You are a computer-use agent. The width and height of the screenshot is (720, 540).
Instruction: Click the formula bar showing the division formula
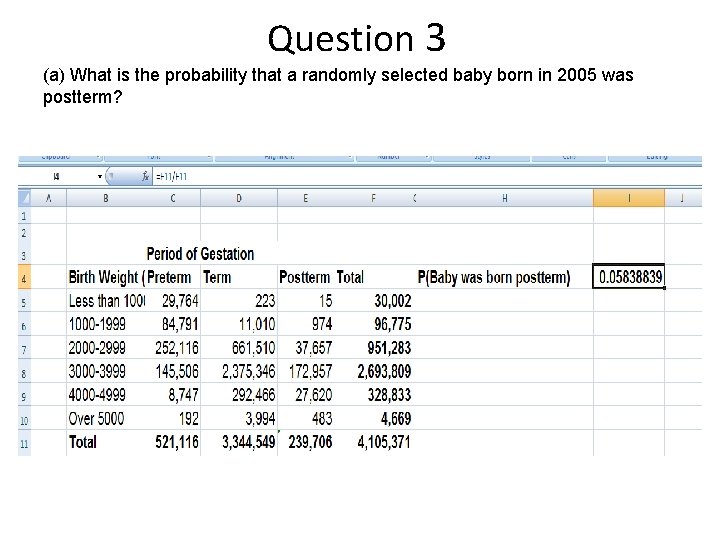point(427,176)
